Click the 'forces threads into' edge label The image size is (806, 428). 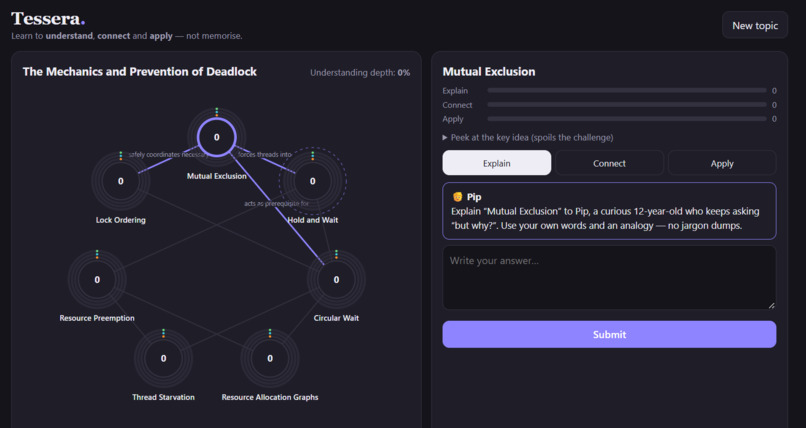point(265,155)
